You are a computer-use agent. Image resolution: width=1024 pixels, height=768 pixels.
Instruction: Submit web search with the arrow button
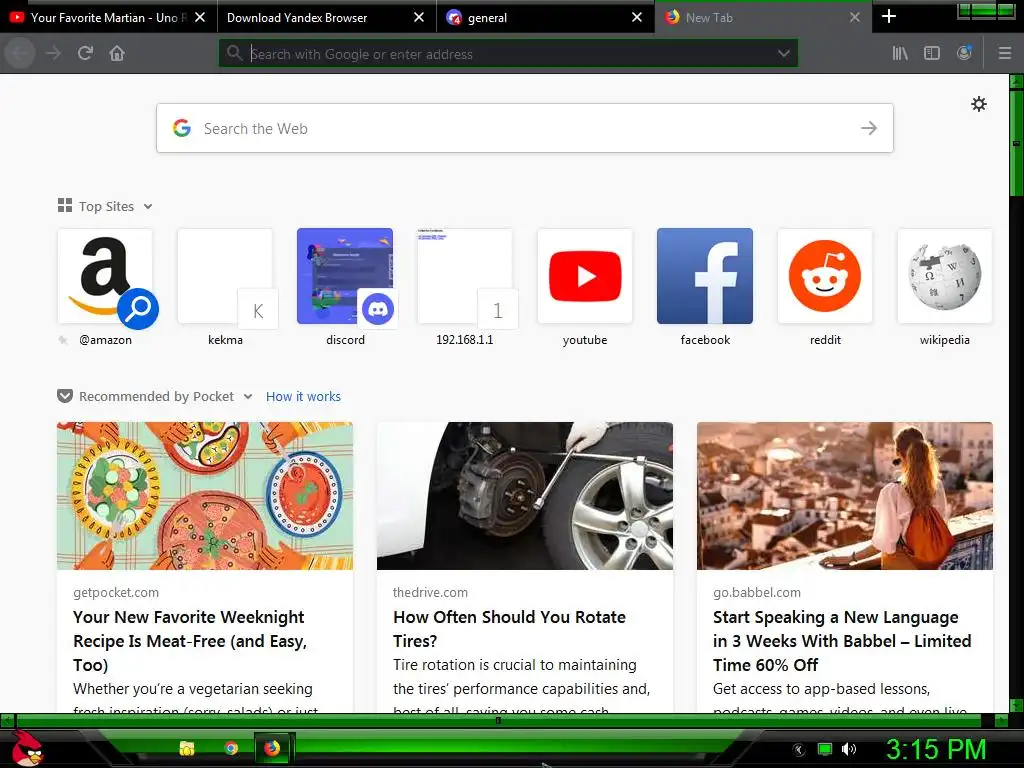[869, 128]
